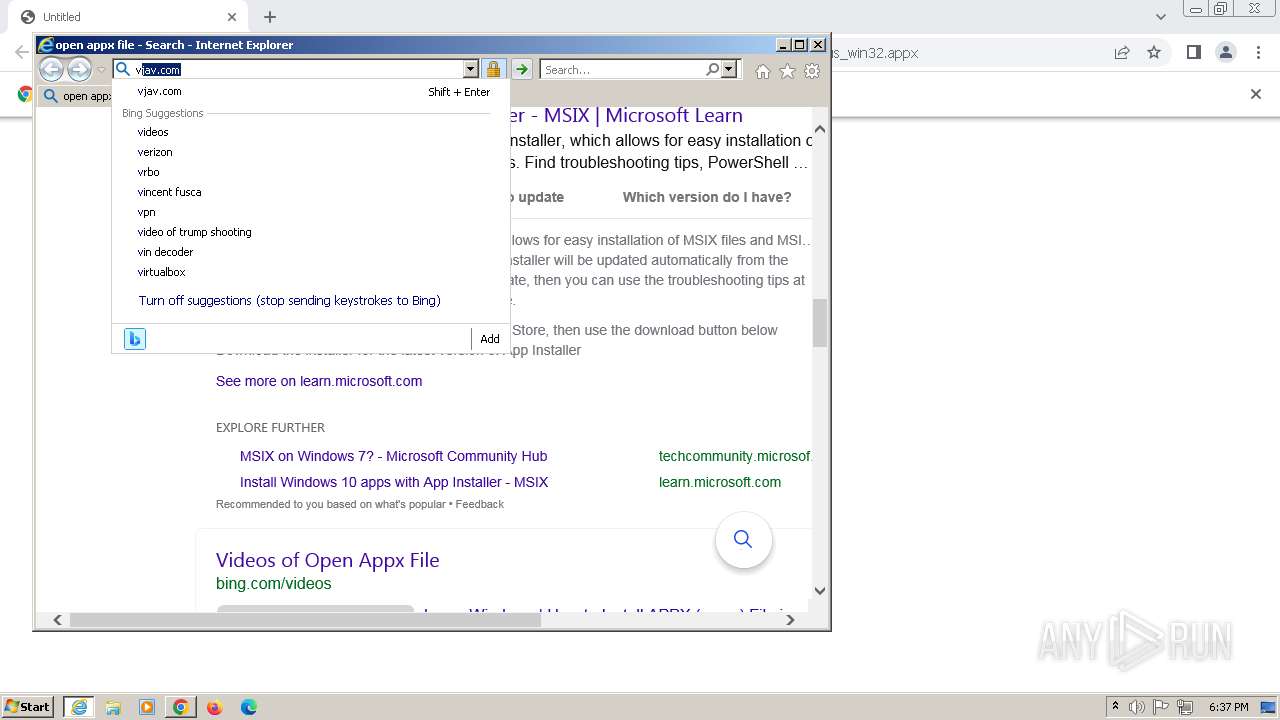This screenshot has height=720, width=1280.
Task: Click the green Go arrow in Internet Explorer
Action: pos(522,69)
